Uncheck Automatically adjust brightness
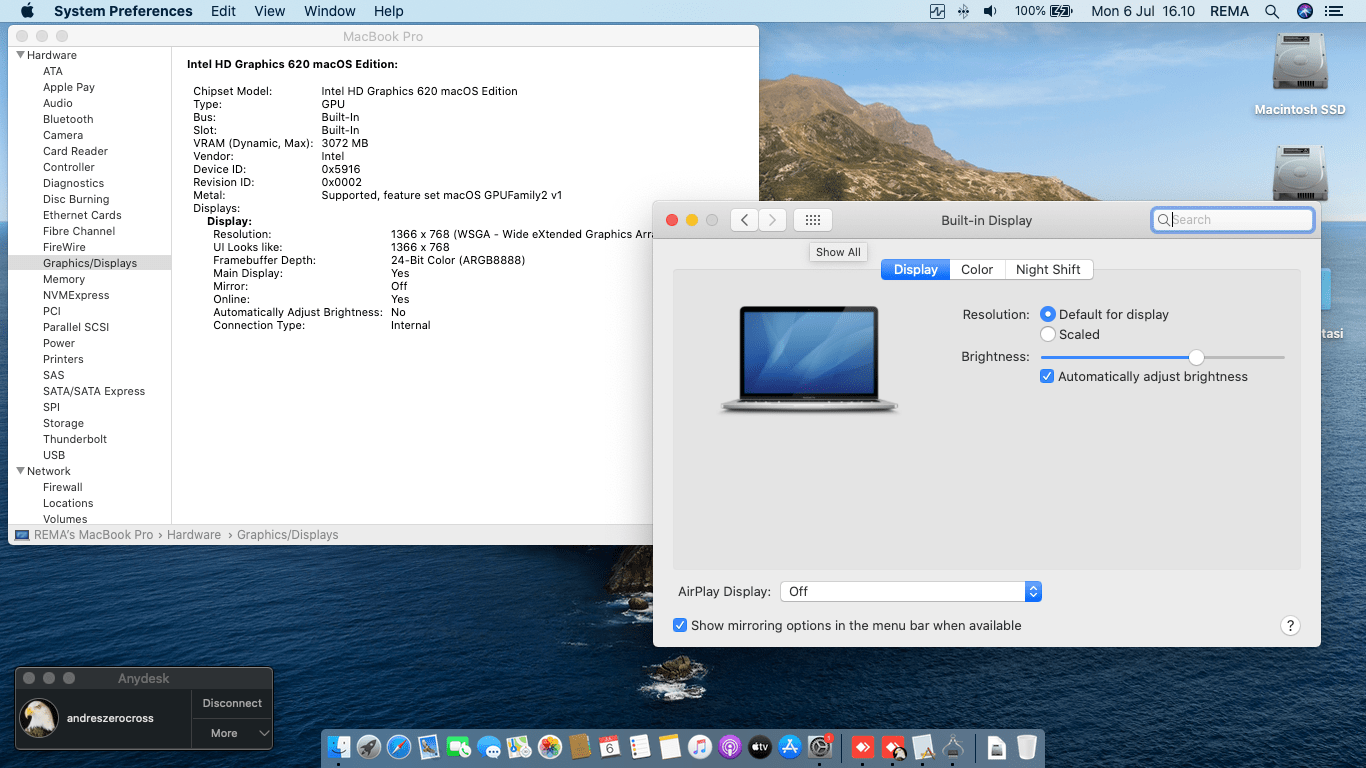Image resolution: width=1366 pixels, height=768 pixels. tap(1047, 377)
